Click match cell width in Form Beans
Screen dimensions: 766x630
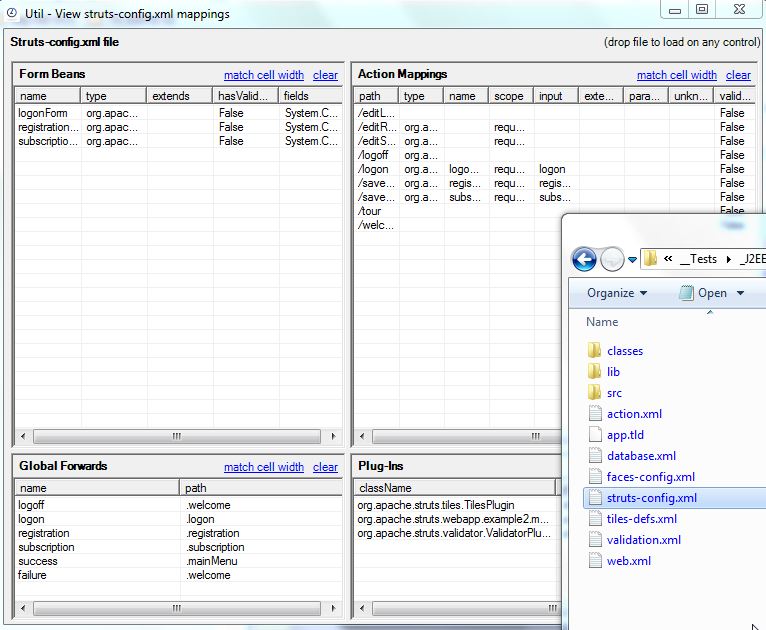pyautogui.click(x=264, y=75)
